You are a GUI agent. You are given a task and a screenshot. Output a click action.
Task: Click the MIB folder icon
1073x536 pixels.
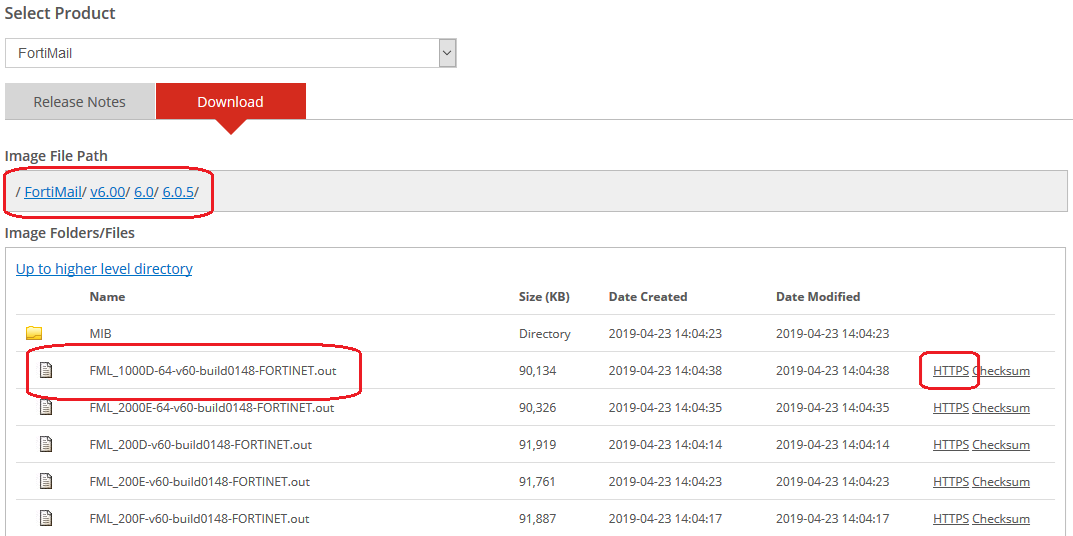[x=34, y=333]
